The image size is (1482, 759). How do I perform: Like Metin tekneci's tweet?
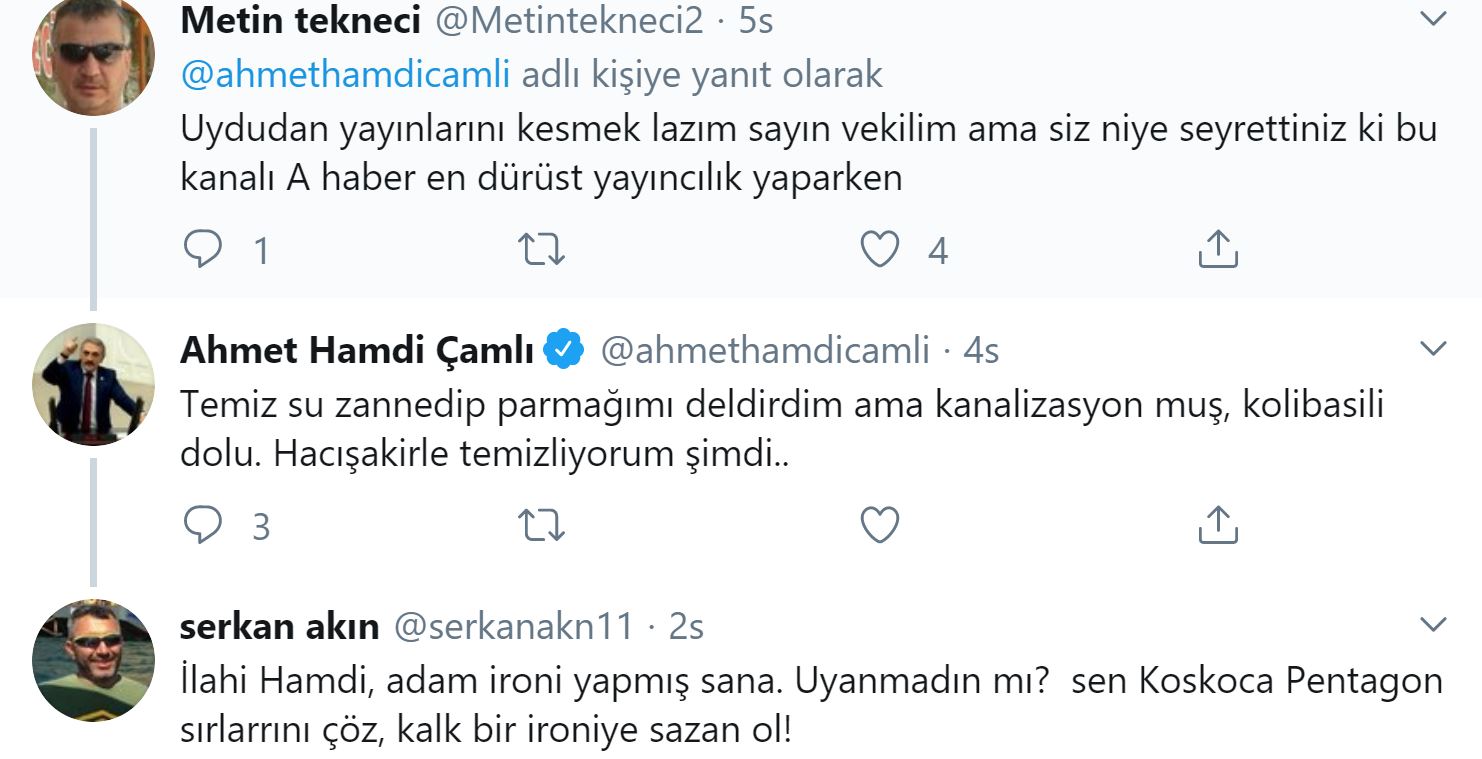click(880, 249)
